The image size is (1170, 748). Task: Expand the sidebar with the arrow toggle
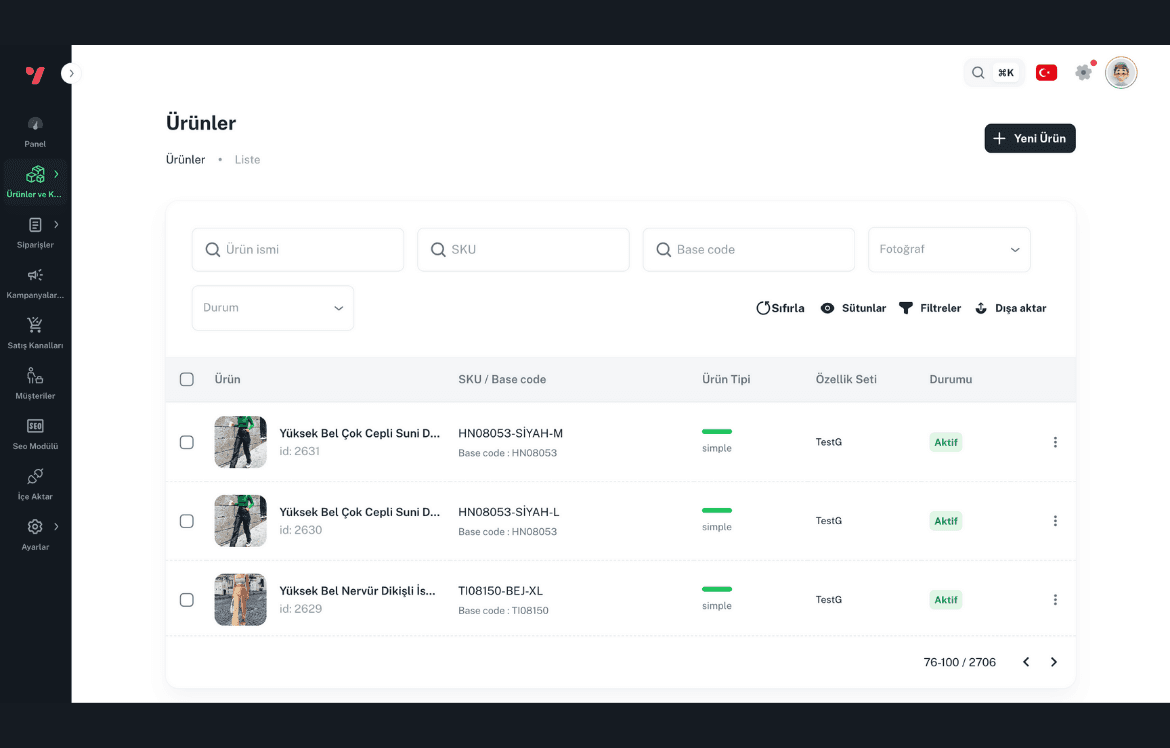coord(70,73)
